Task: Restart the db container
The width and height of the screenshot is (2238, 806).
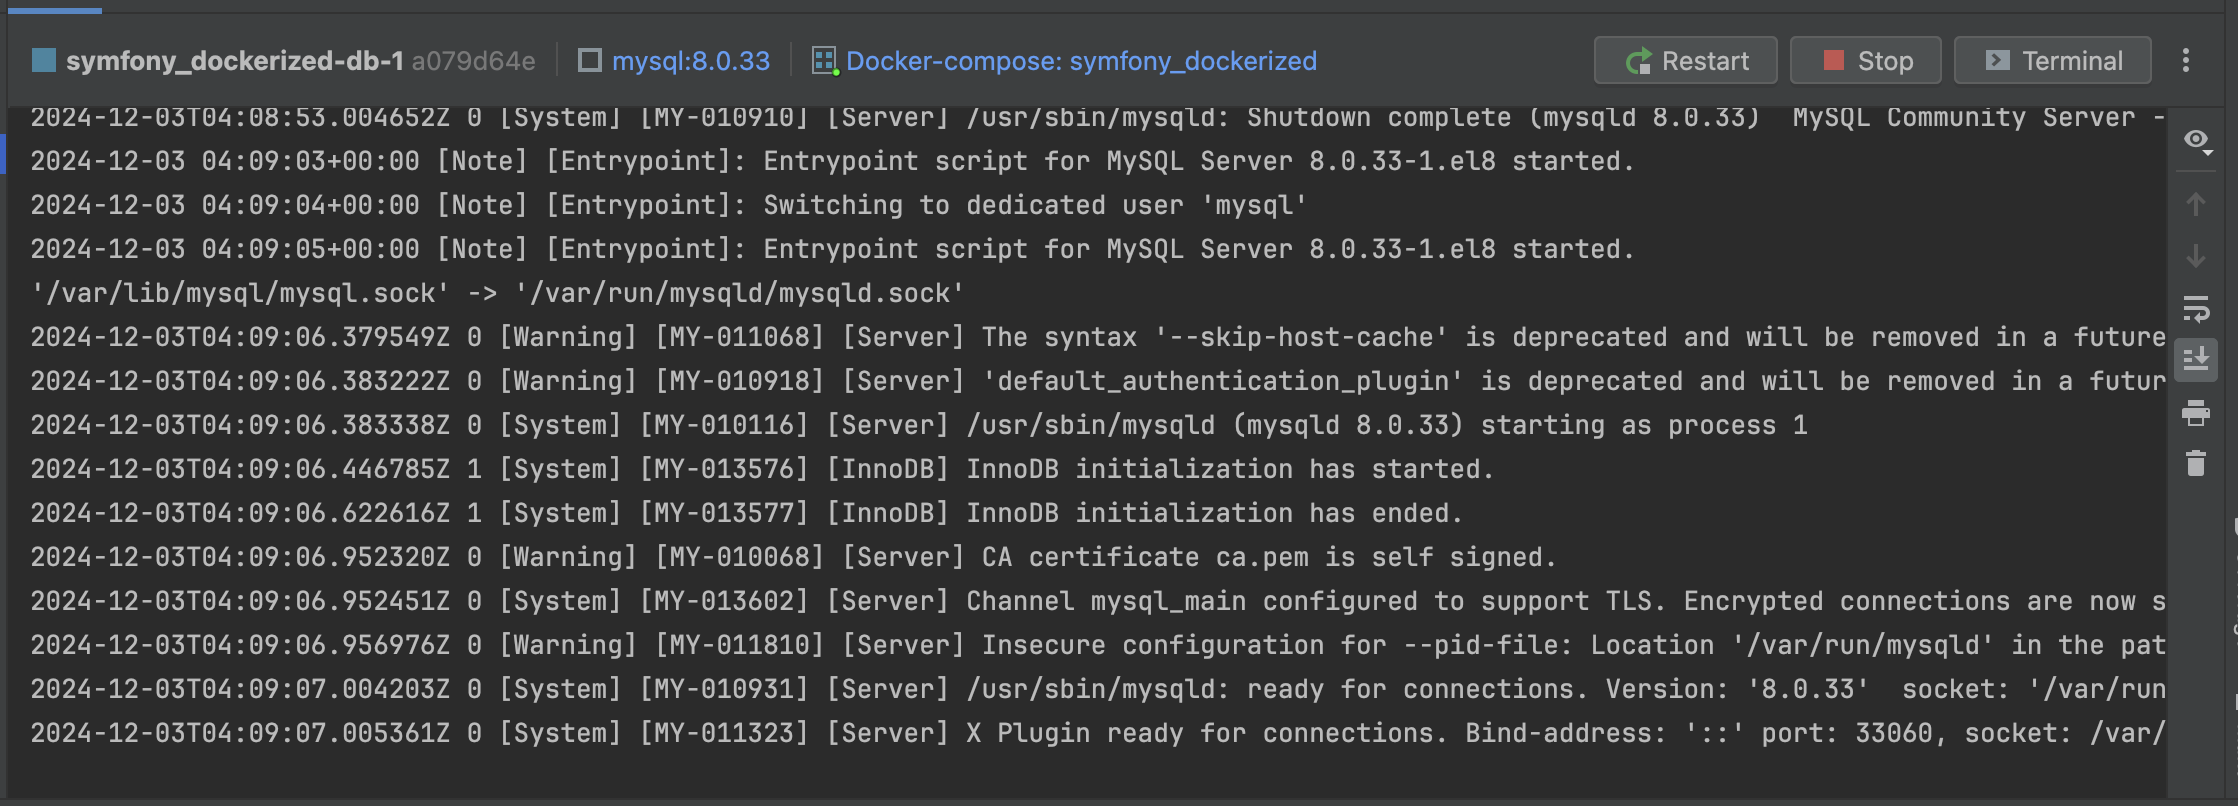Action: [x=1685, y=61]
